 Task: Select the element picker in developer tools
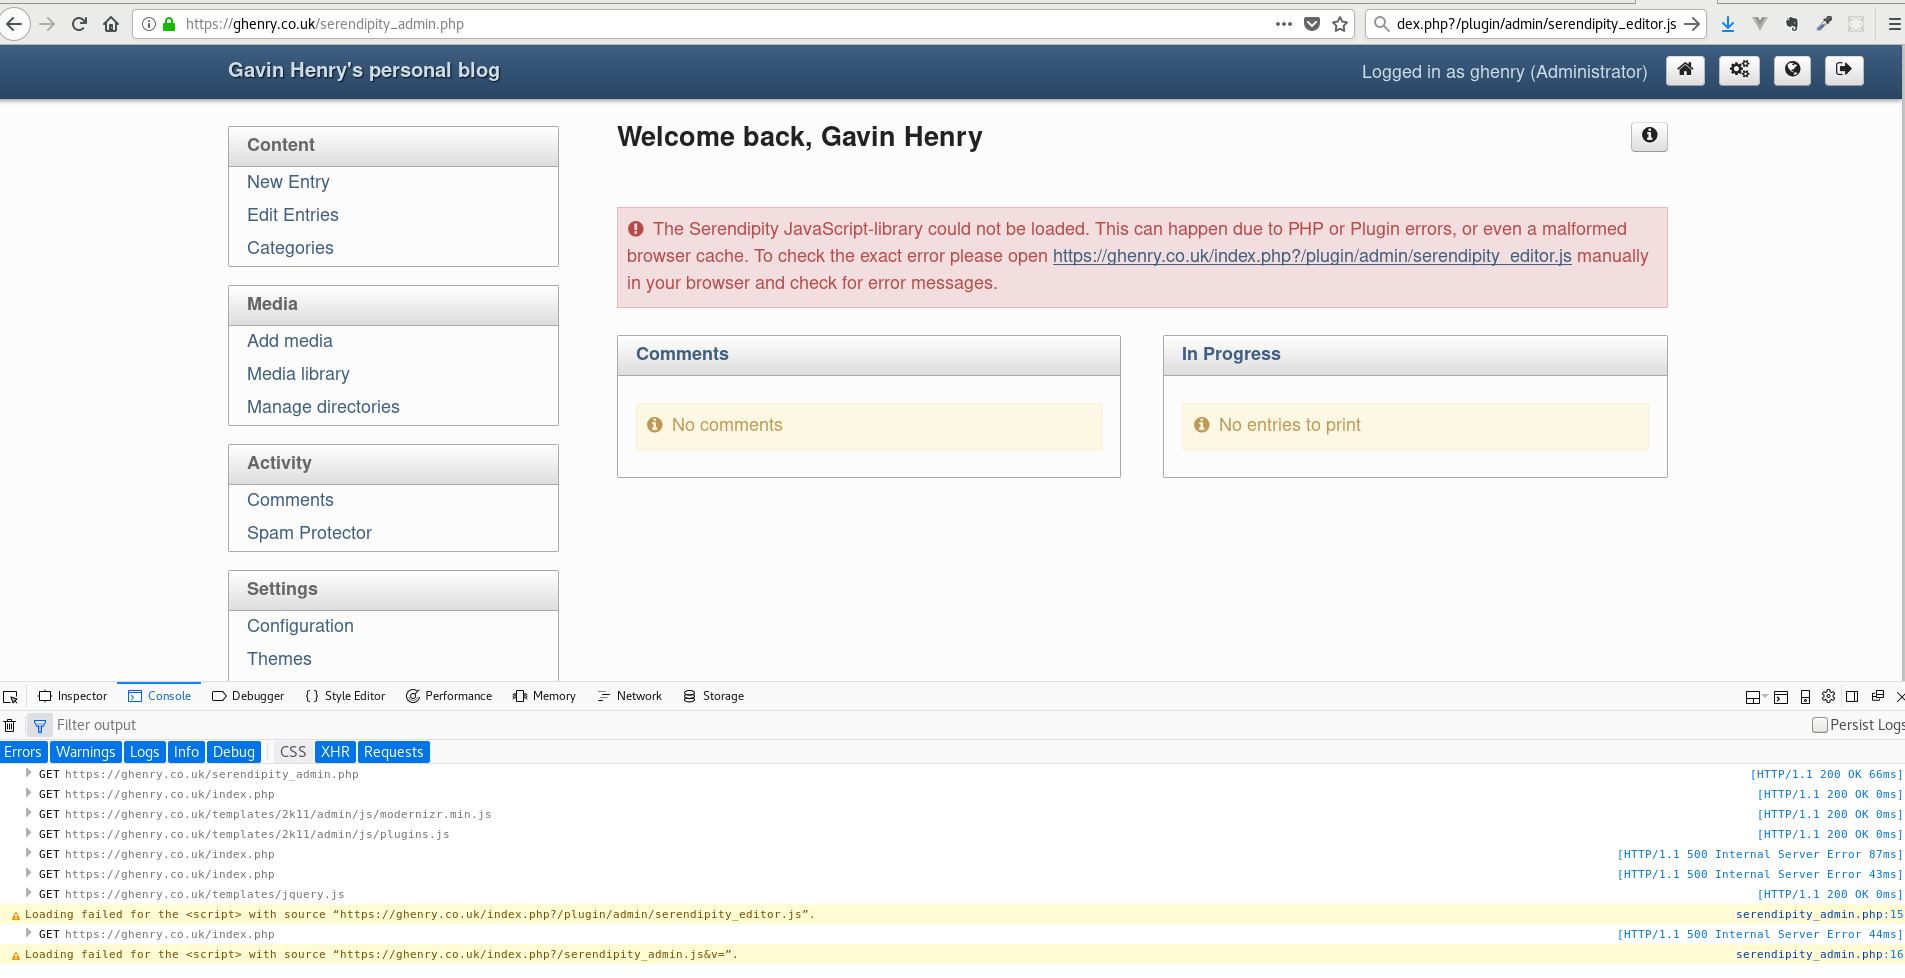coord(11,696)
